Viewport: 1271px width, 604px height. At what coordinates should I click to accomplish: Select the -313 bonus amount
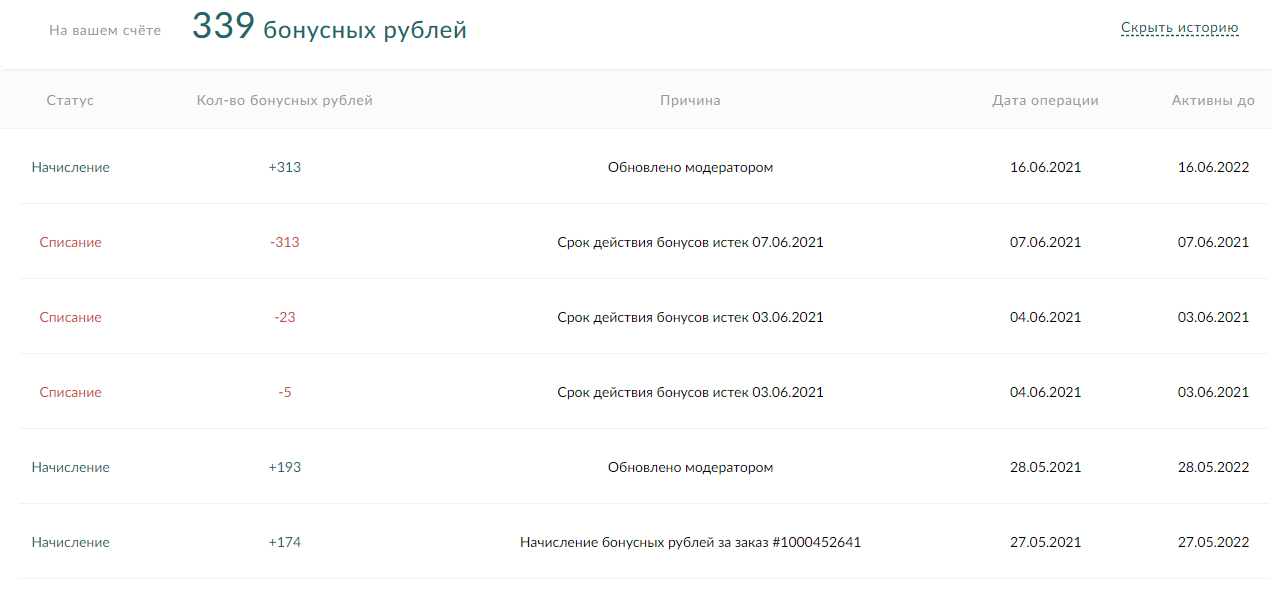(285, 242)
